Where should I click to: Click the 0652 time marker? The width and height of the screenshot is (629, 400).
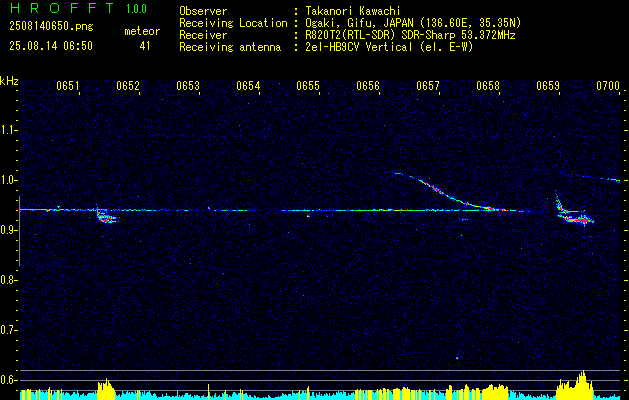[128, 86]
